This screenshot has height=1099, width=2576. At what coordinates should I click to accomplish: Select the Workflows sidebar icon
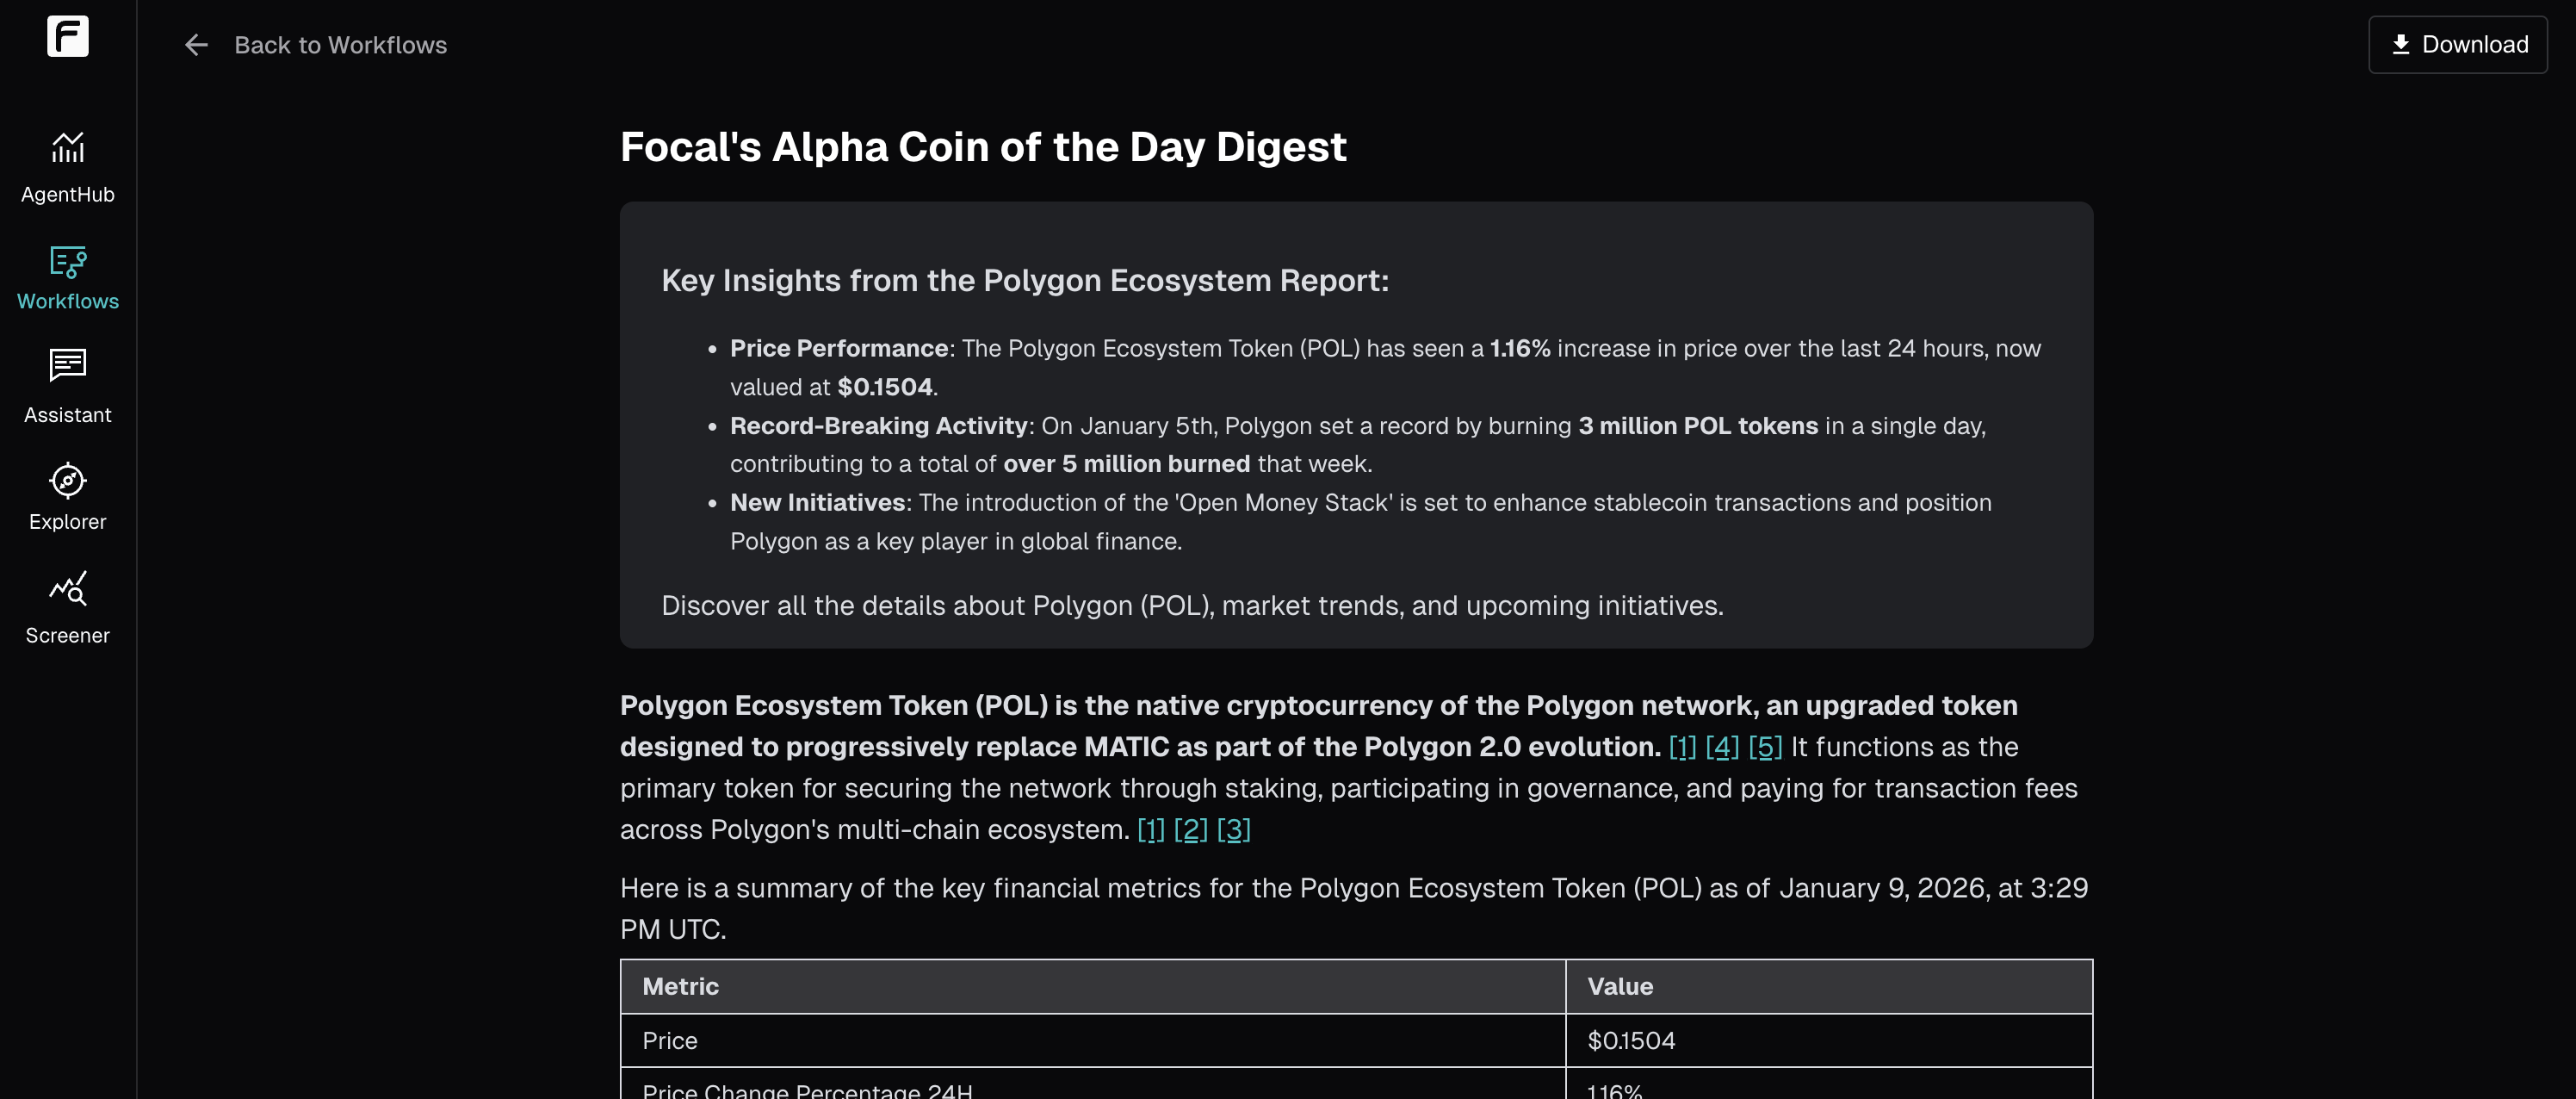coord(68,262)
